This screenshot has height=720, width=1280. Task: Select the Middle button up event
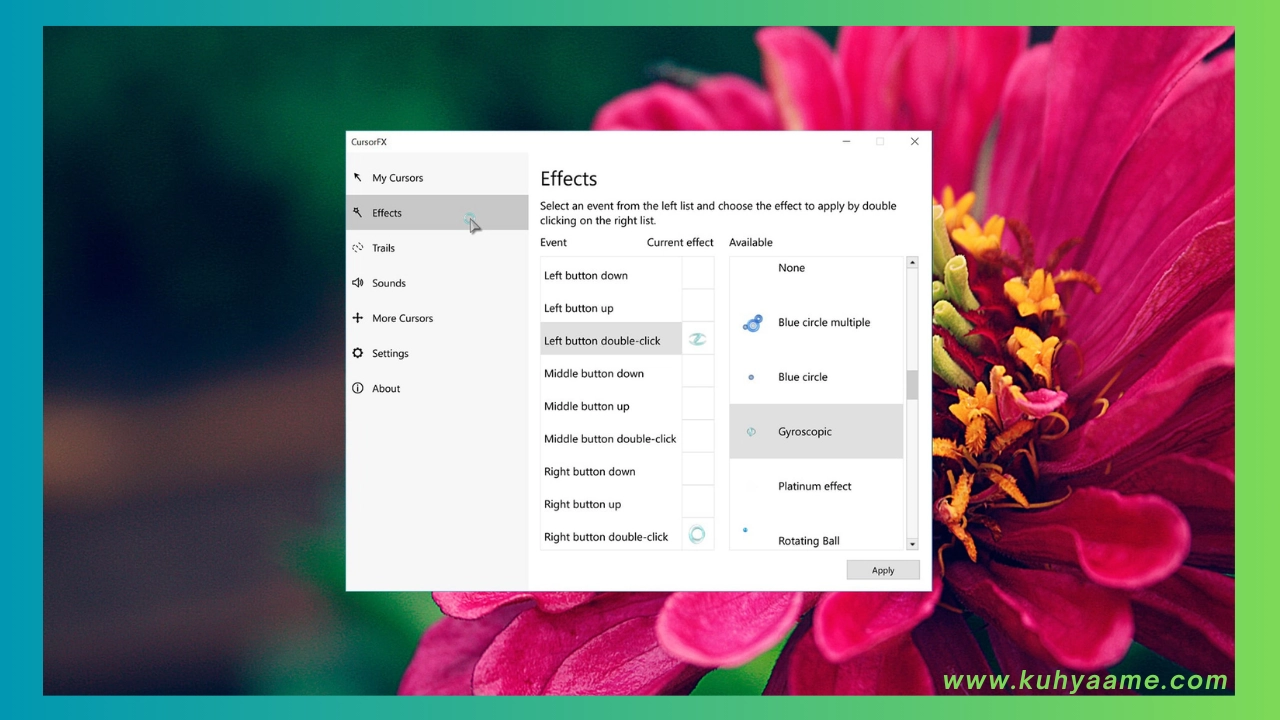(611, 406)
